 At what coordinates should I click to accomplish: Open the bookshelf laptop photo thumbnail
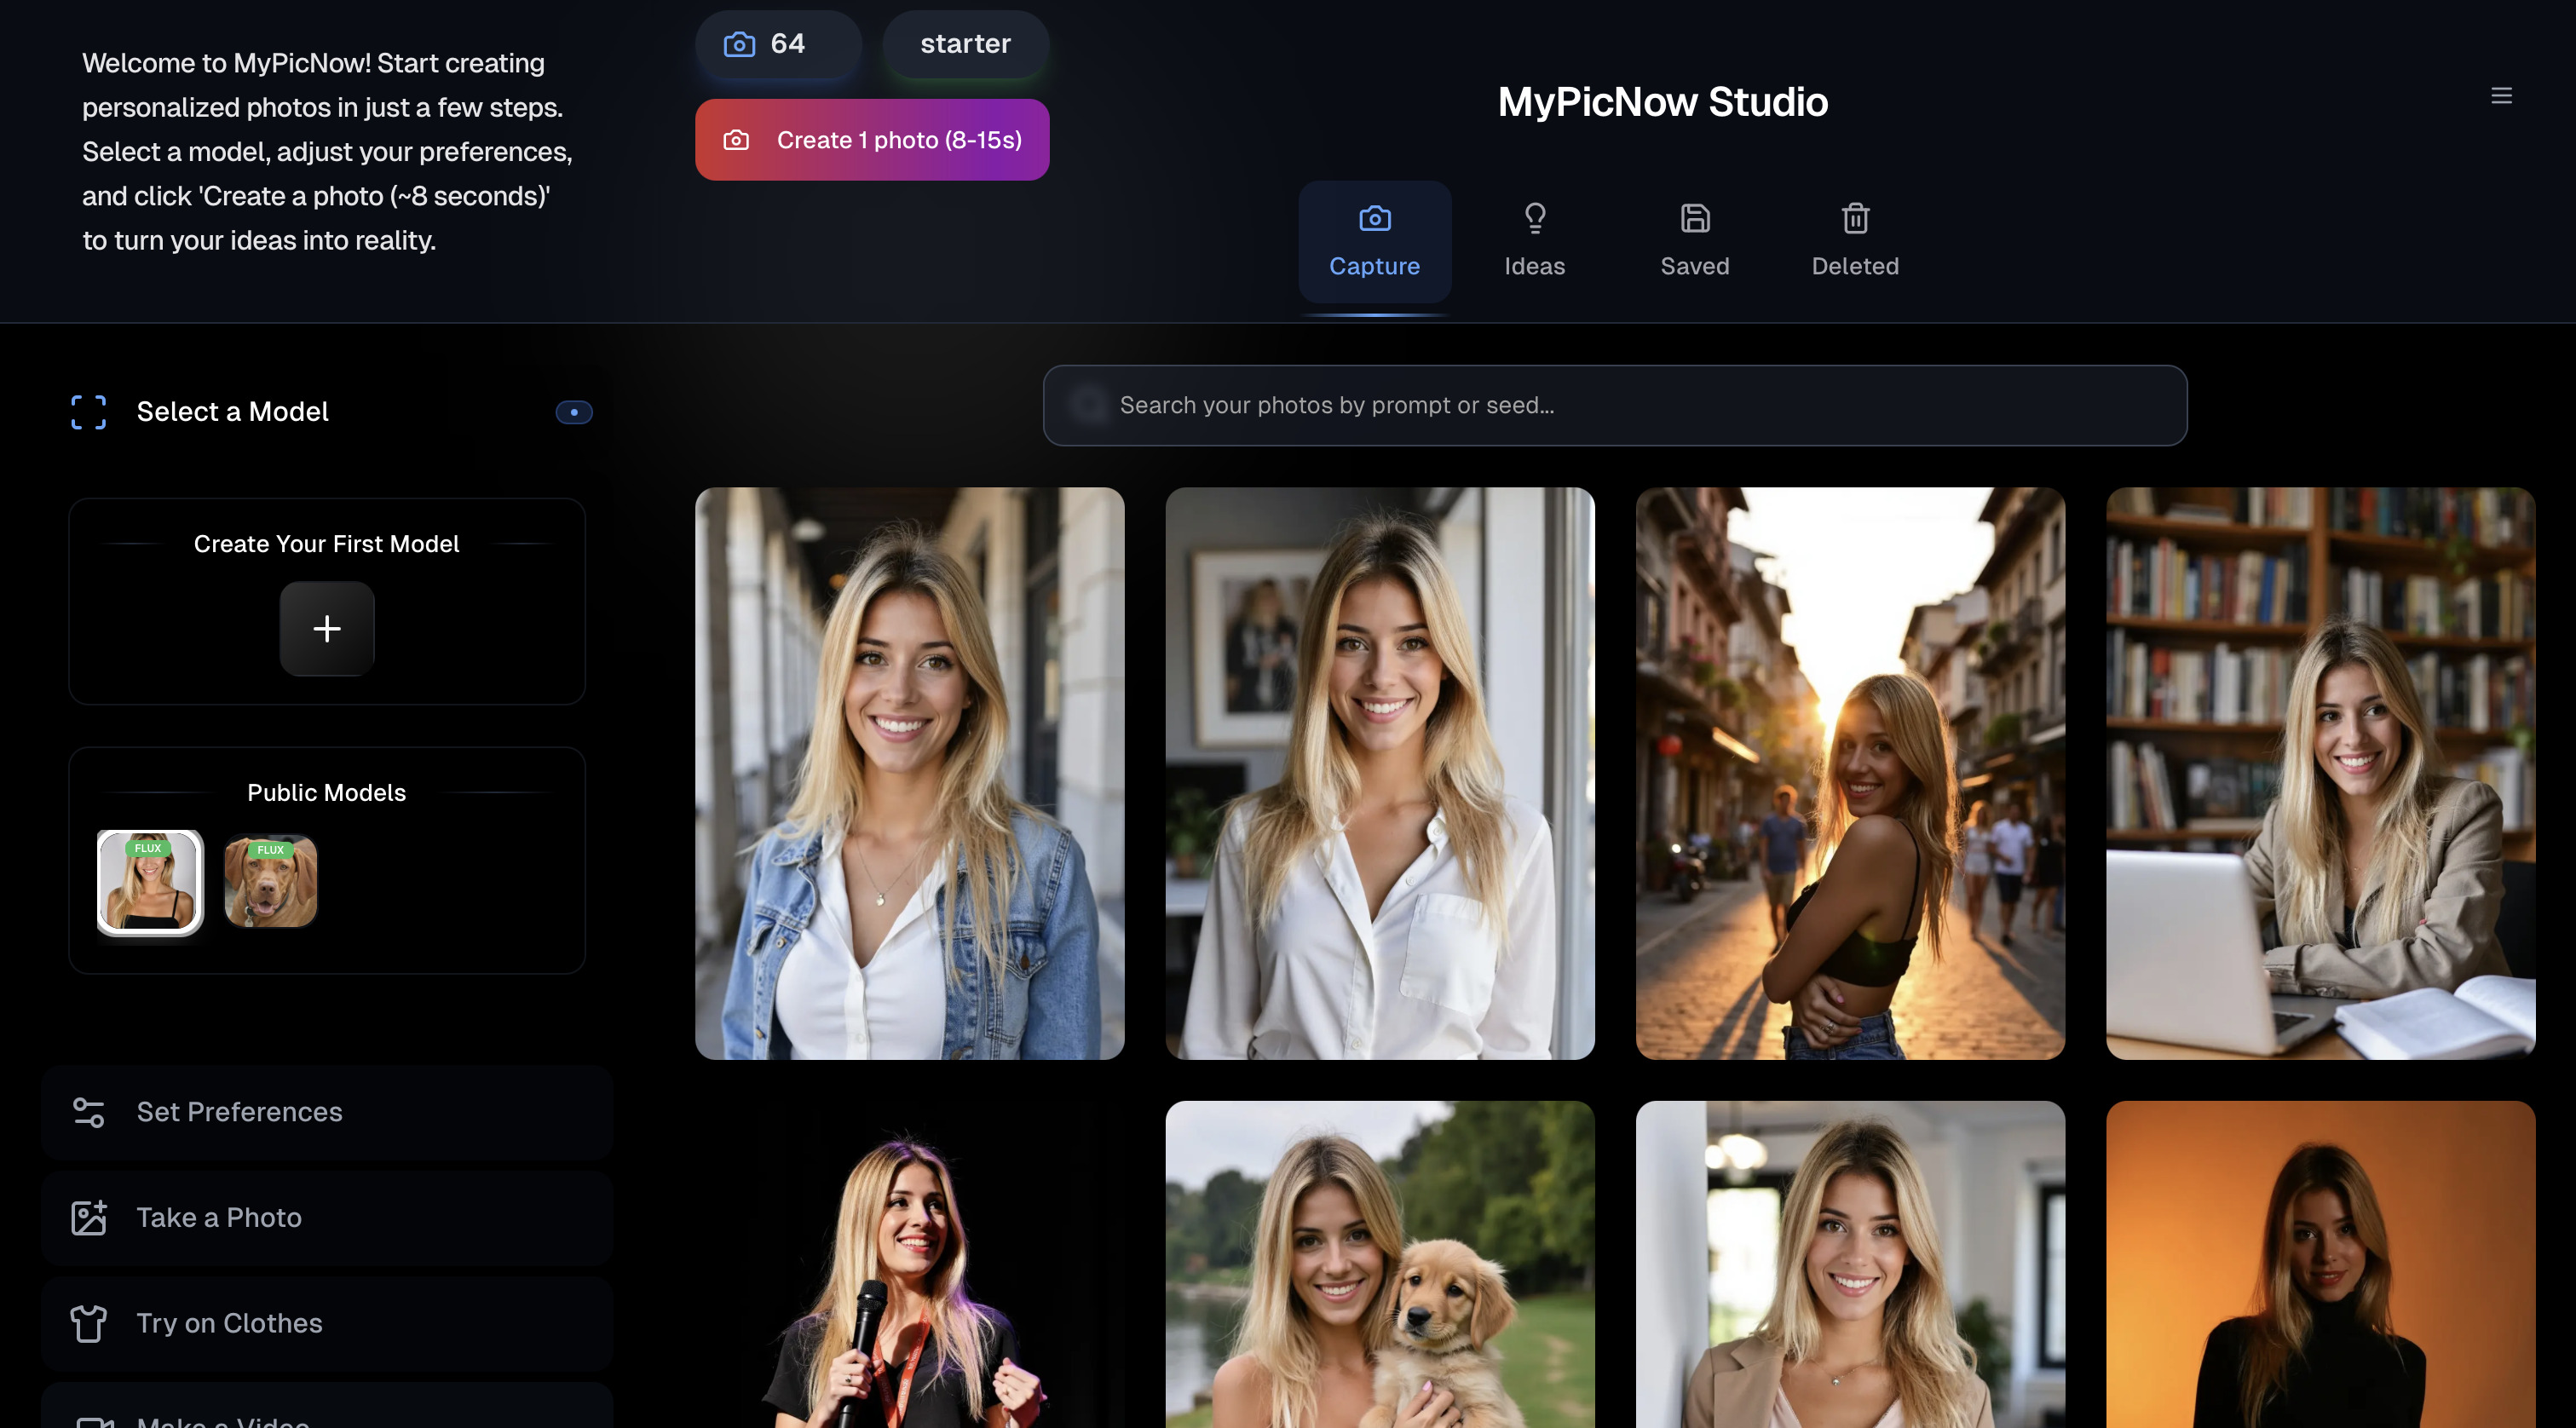pos(2320,773)
